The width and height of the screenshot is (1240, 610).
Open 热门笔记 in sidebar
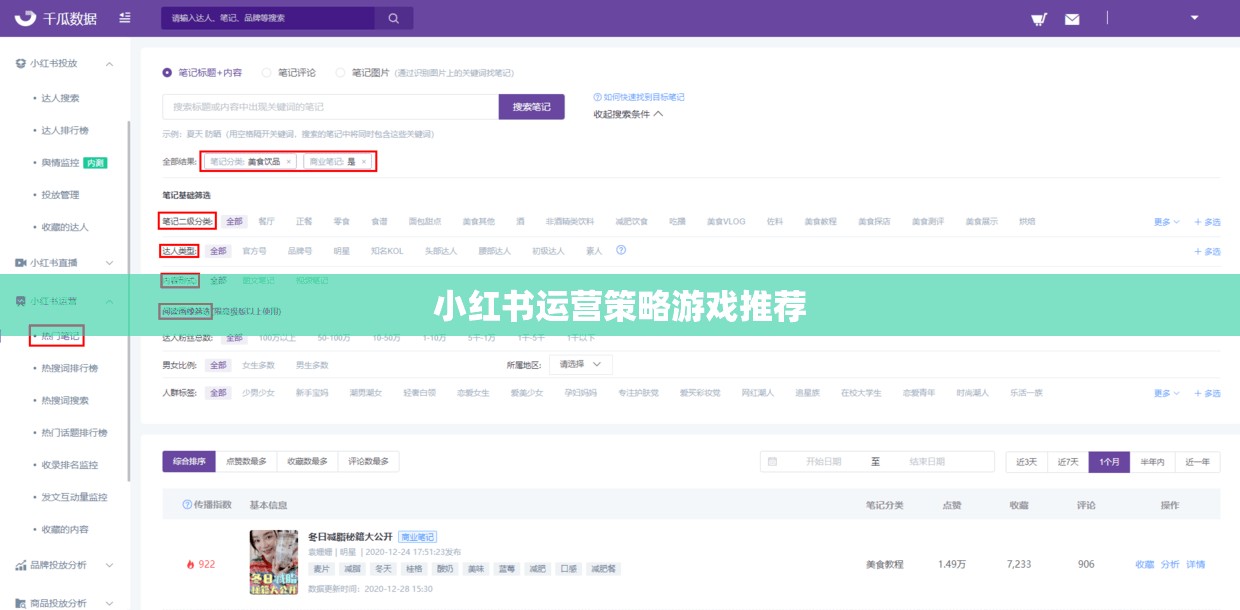point(60,336)
